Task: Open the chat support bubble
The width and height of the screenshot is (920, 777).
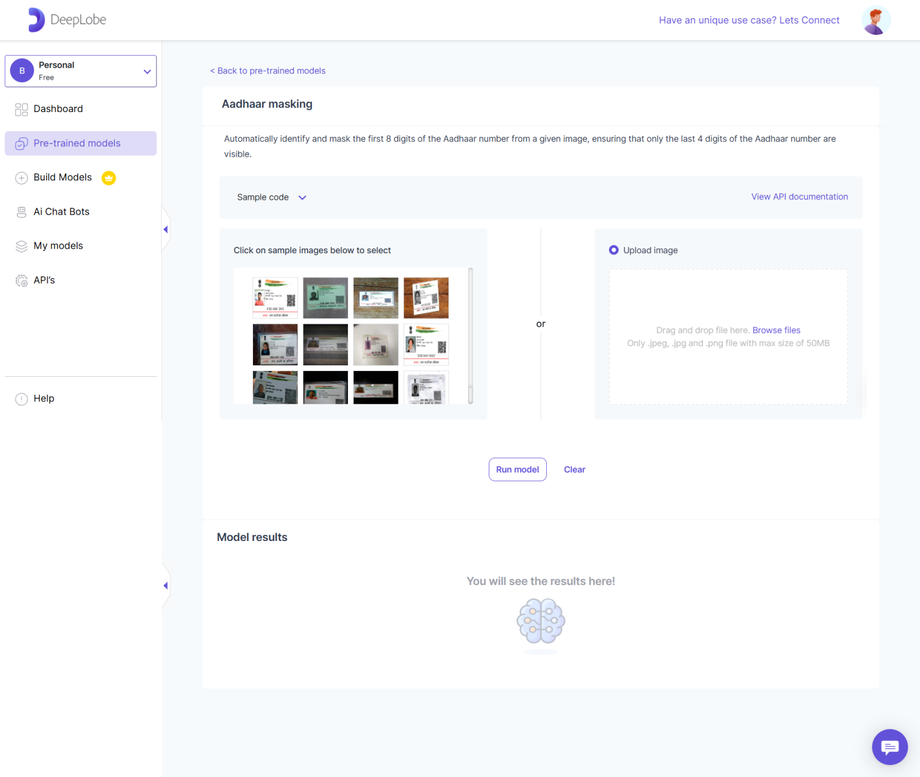Action: pyautogui.click(x=889, y=746)
